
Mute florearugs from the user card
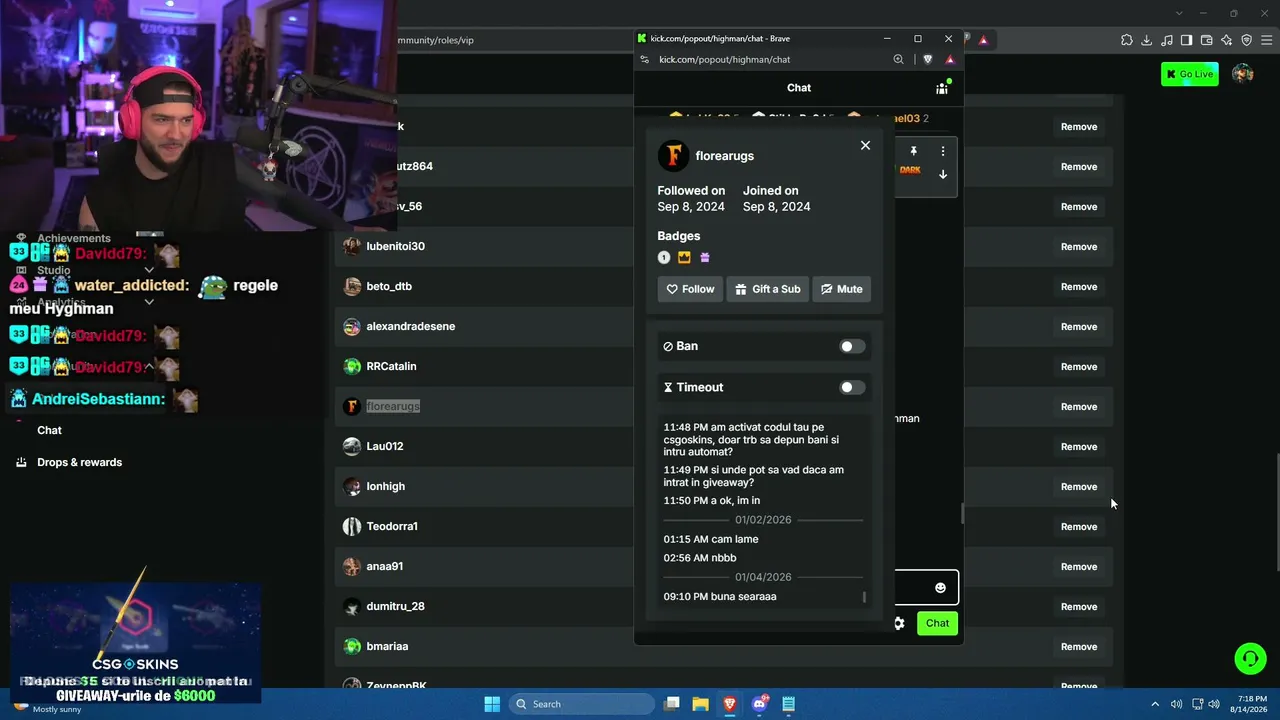[841, 289]
